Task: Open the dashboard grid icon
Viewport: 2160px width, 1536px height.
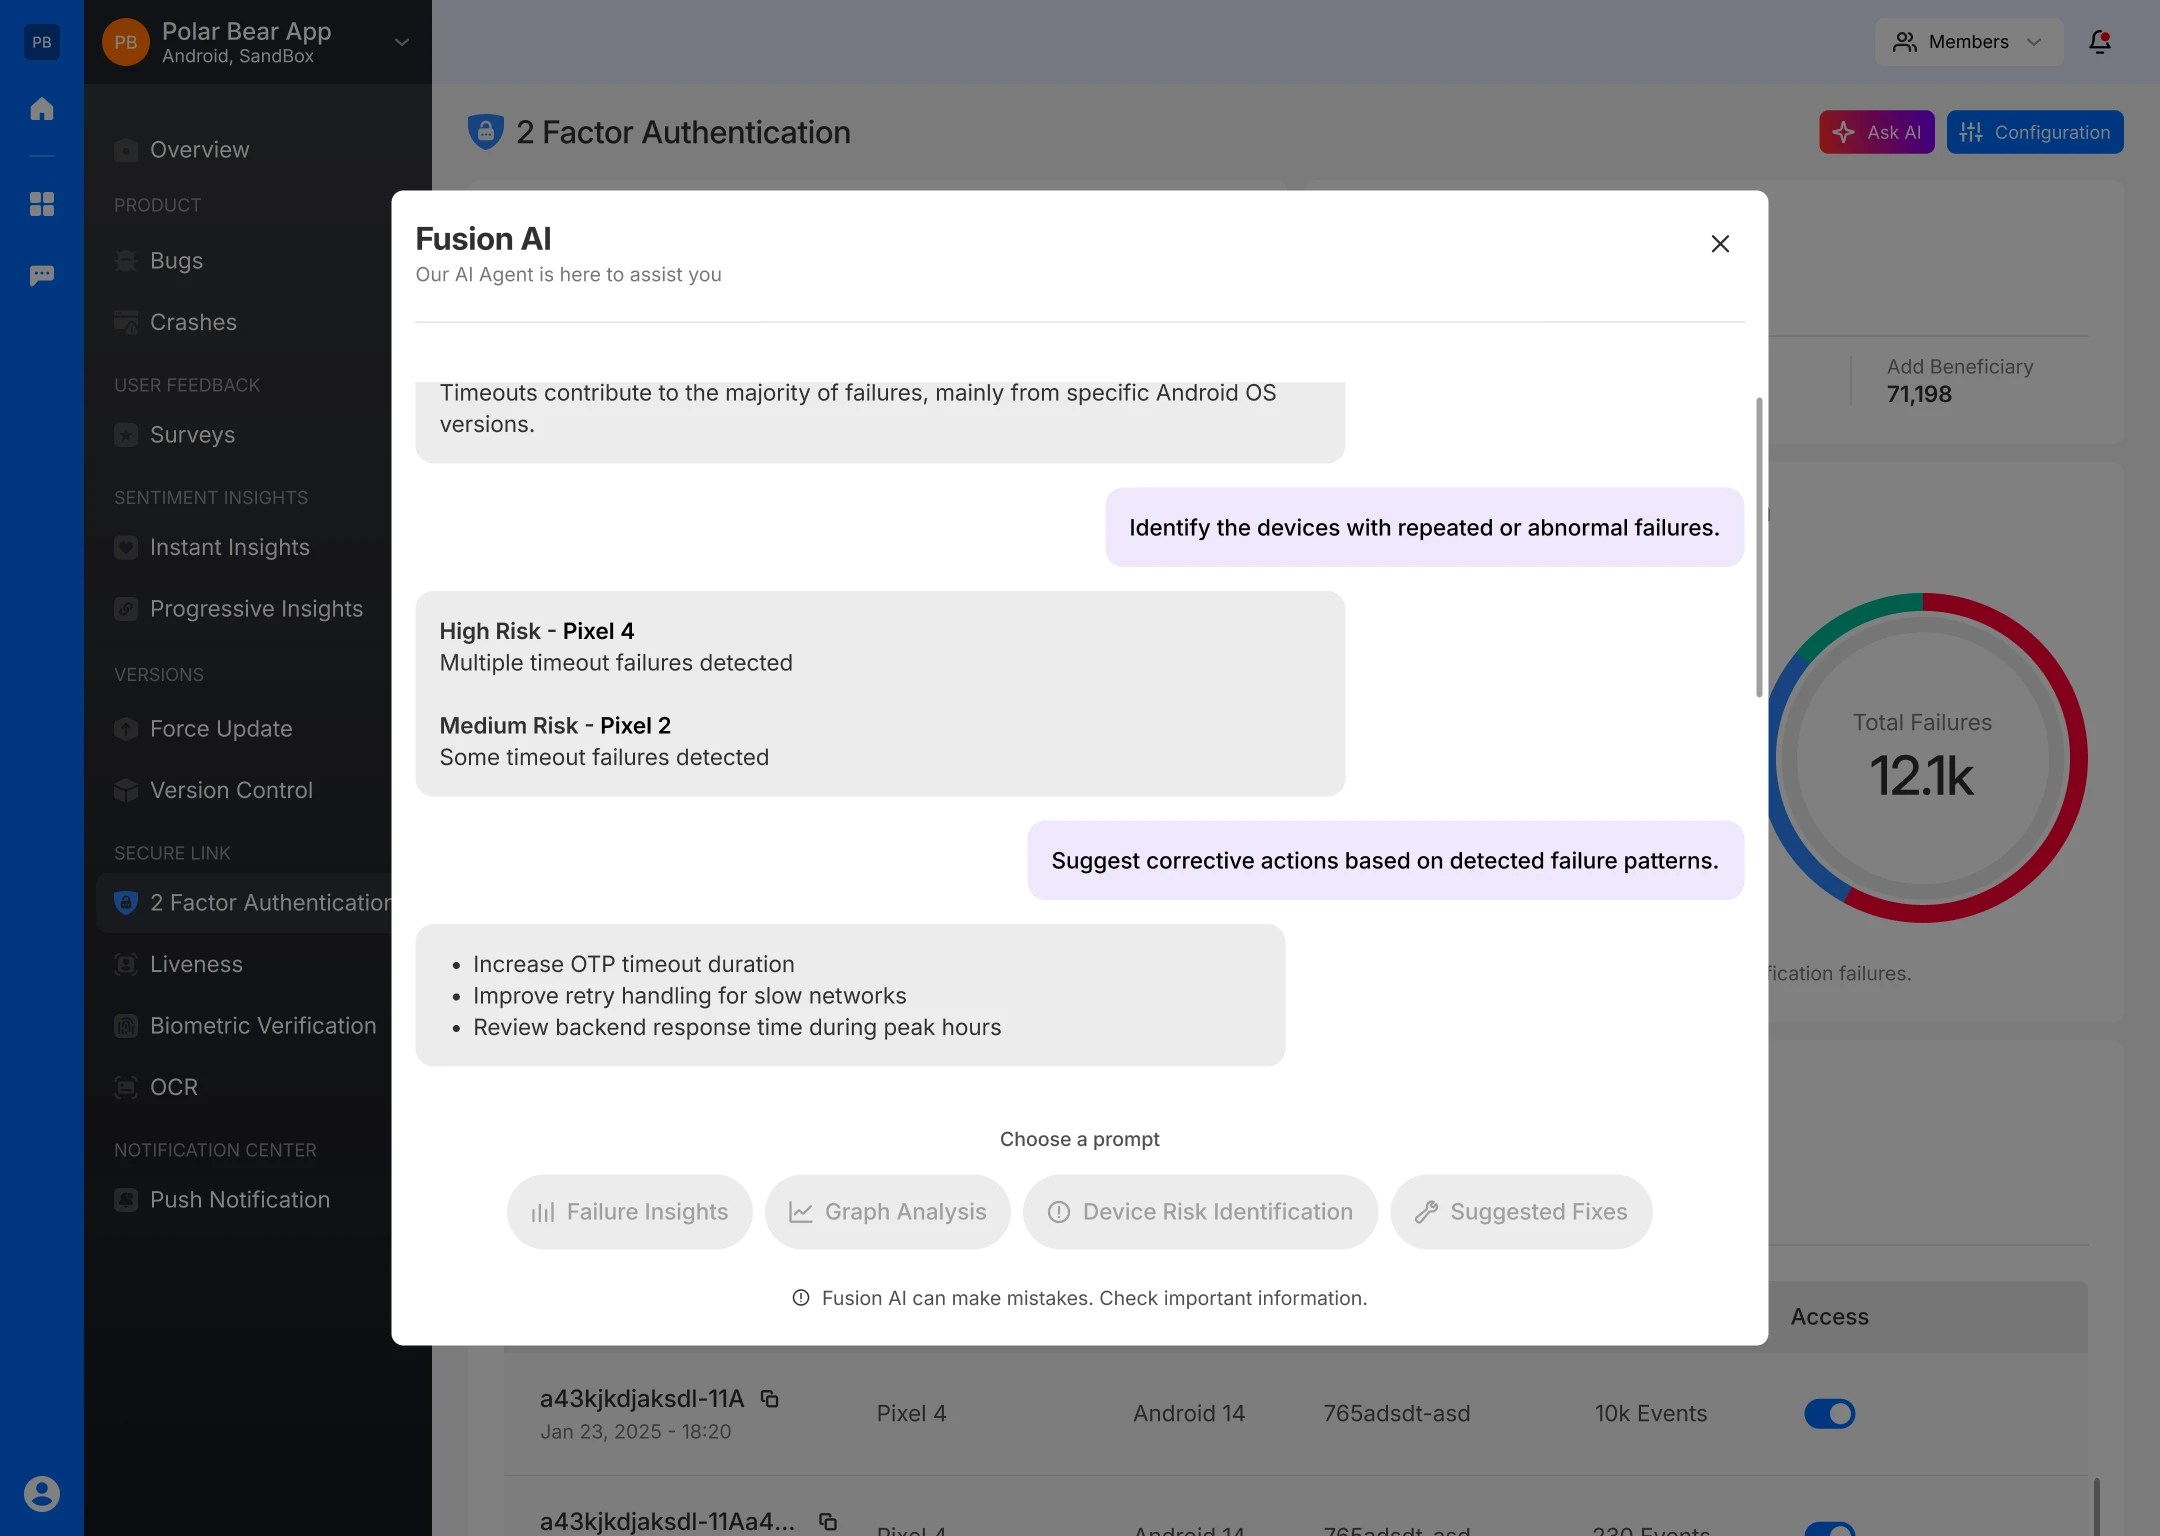Action: pyautogui.click(x=41, y=204)
